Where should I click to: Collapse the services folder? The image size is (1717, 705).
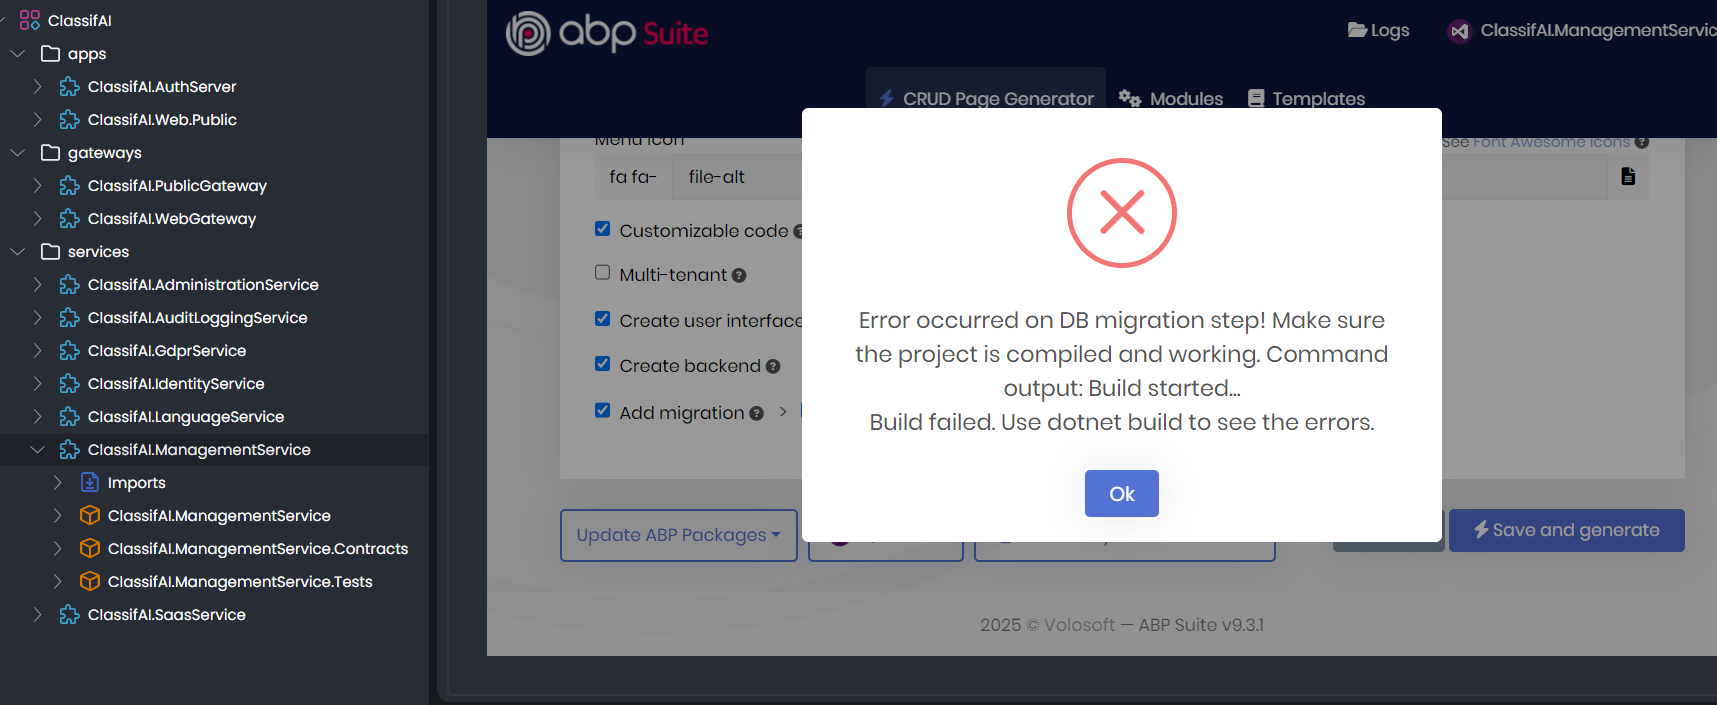tap(17, 251)
